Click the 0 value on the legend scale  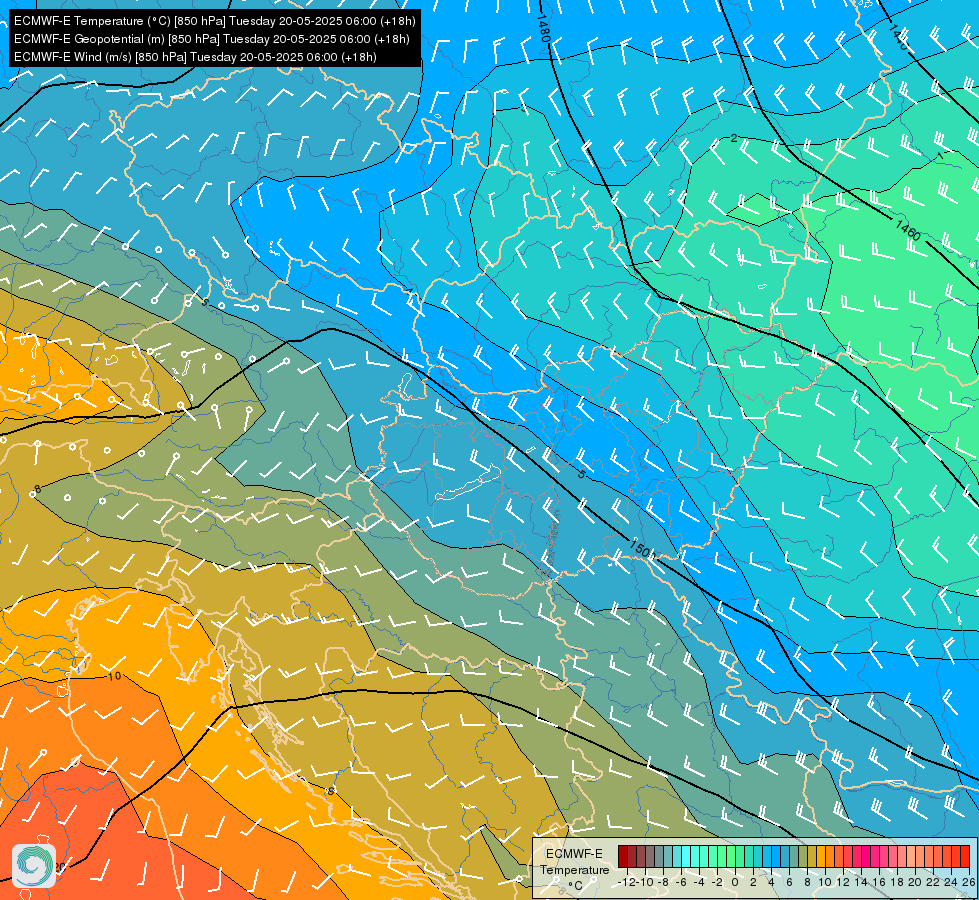pyautogui.click(x=735, y=882)
